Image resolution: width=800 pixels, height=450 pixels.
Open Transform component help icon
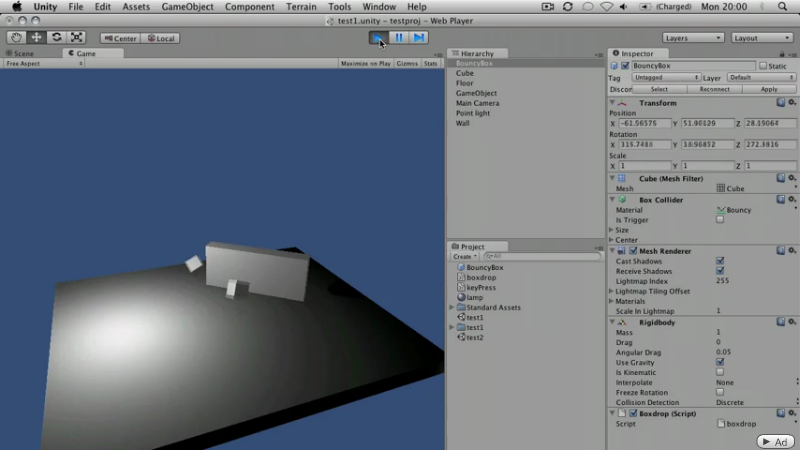point(781,103)
